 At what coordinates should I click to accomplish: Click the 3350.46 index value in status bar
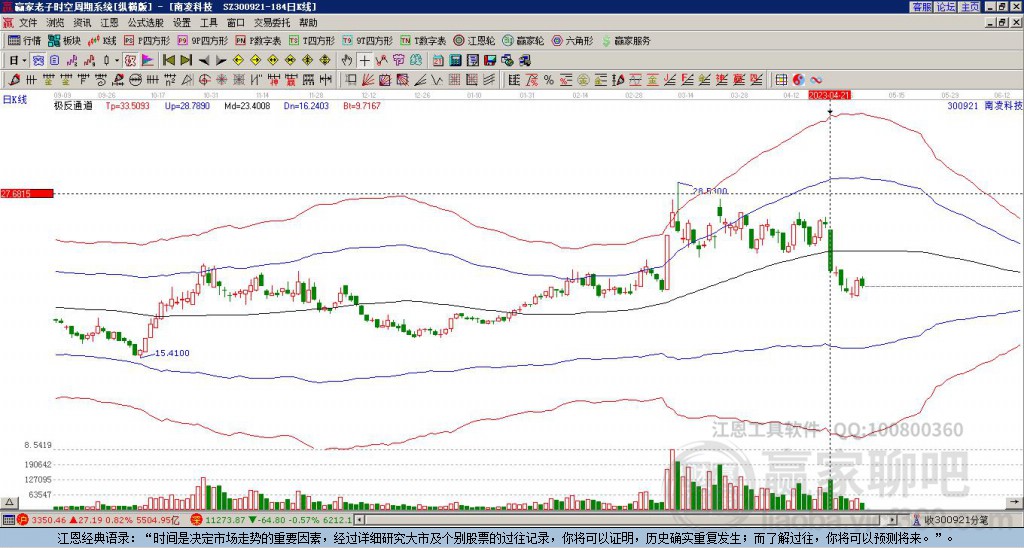(x=49, y=520)
